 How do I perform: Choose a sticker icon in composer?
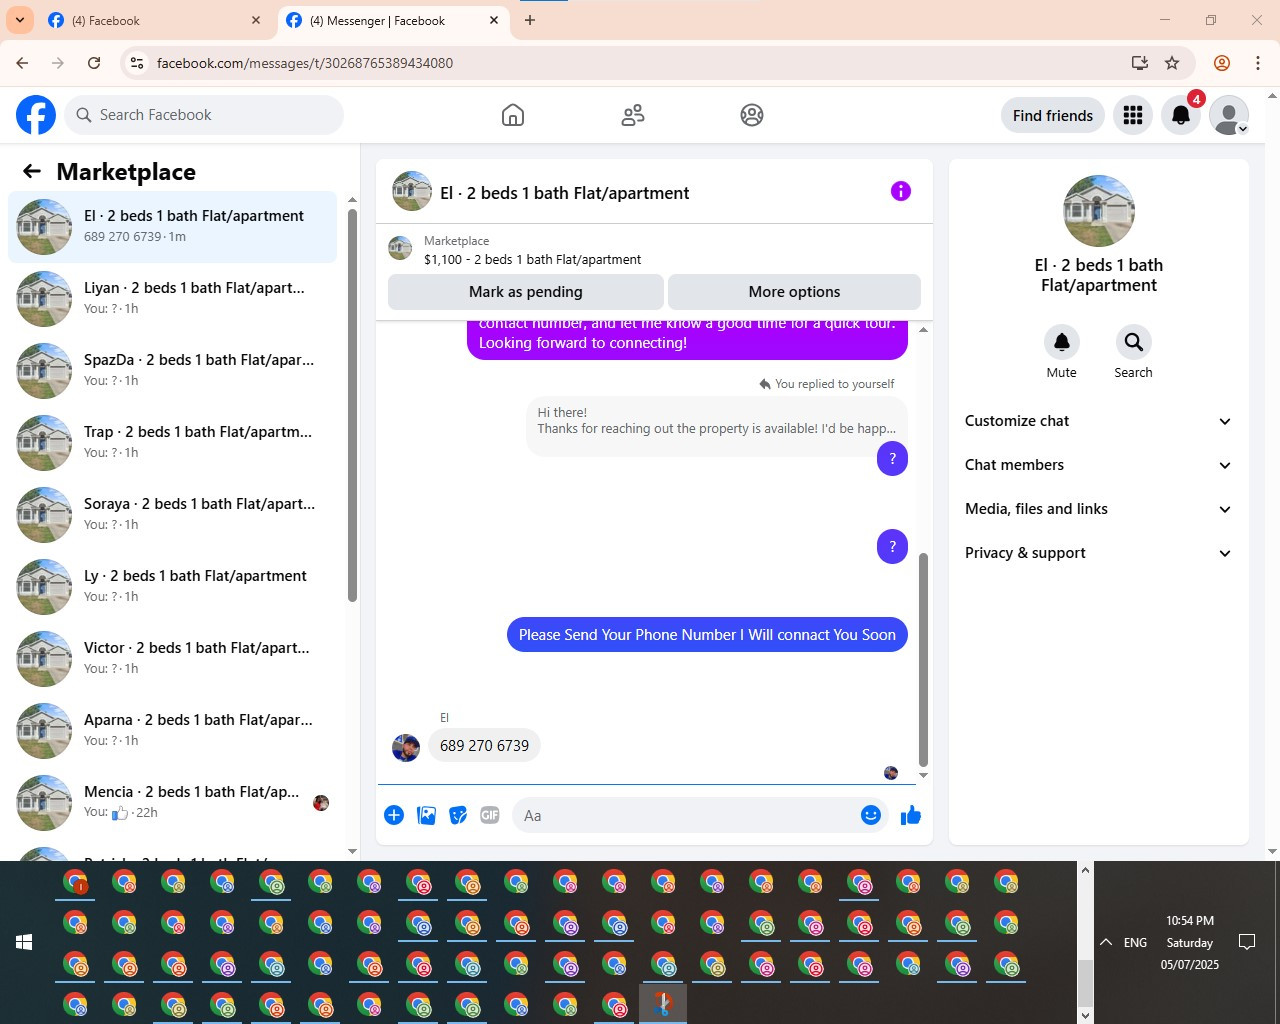(x=458, y=815)
